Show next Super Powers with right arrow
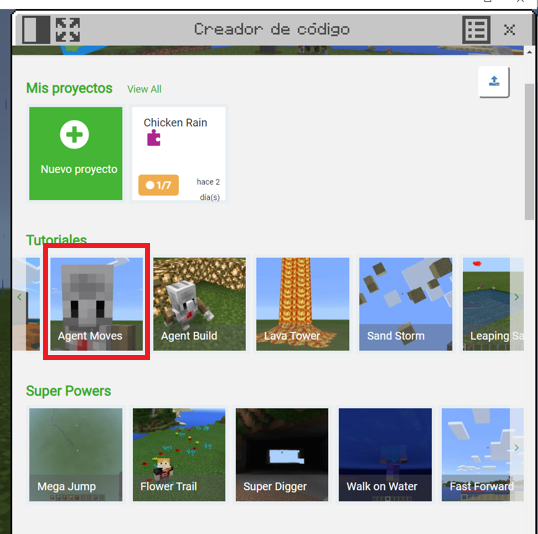Viewport: 538px width, 534px height. pos(516,448)
